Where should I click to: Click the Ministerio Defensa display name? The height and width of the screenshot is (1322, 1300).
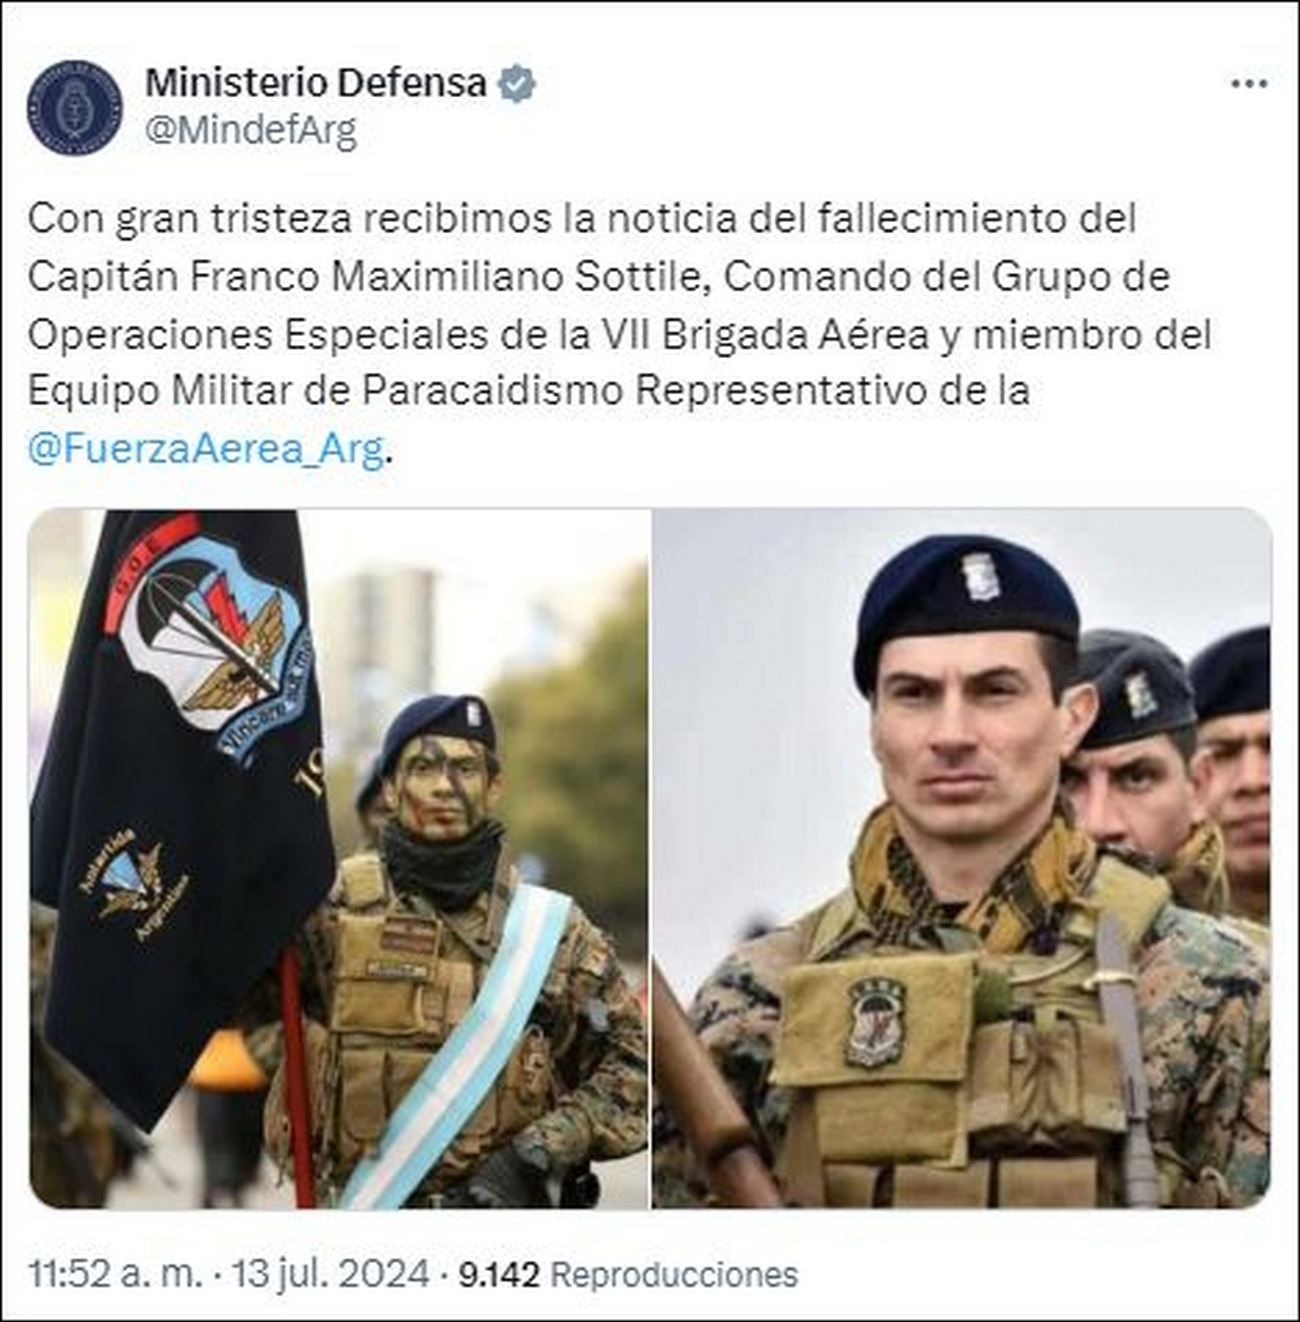(316, 83)
